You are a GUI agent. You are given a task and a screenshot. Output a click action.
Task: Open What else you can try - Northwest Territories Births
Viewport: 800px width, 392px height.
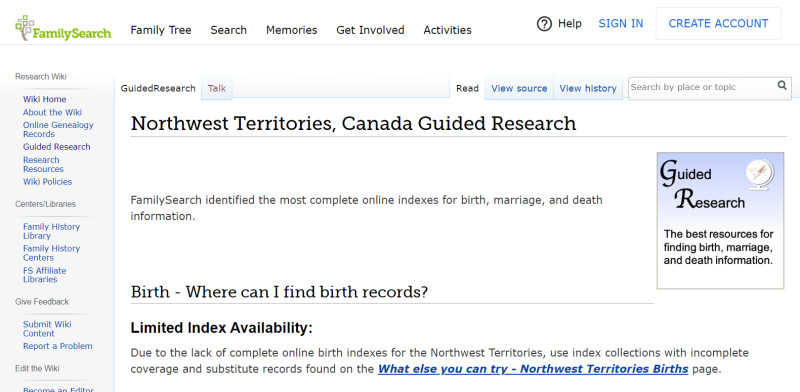[x=533, y=369]
